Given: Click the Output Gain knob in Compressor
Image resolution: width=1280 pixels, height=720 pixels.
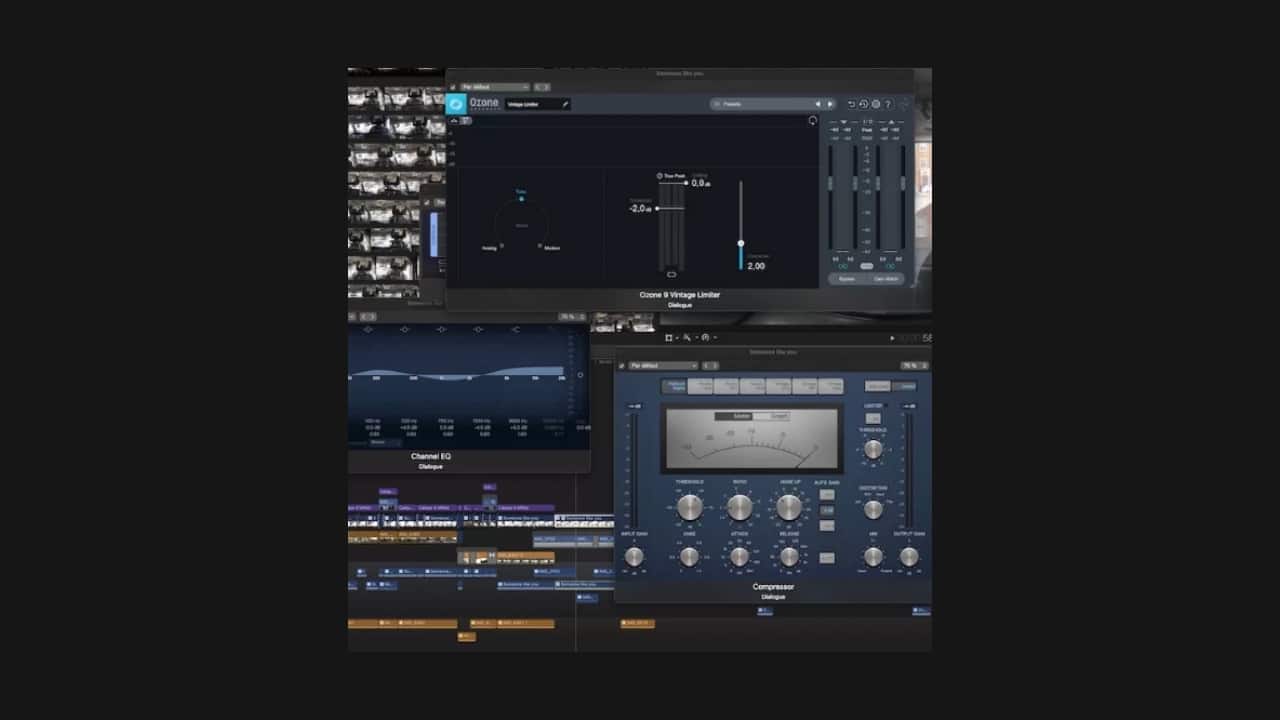Looking at the screenshot, I should pos(908,556).
